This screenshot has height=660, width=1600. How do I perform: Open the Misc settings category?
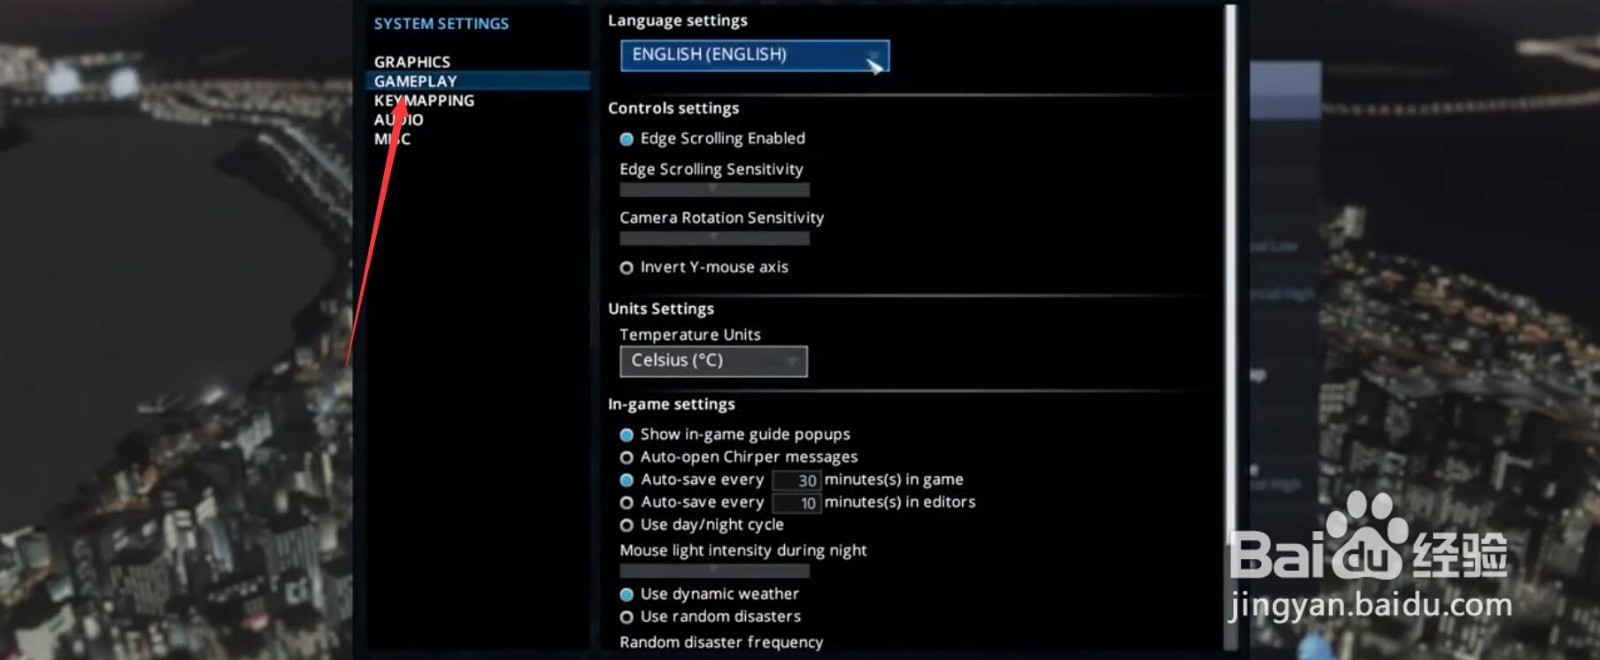pos(392,139)
